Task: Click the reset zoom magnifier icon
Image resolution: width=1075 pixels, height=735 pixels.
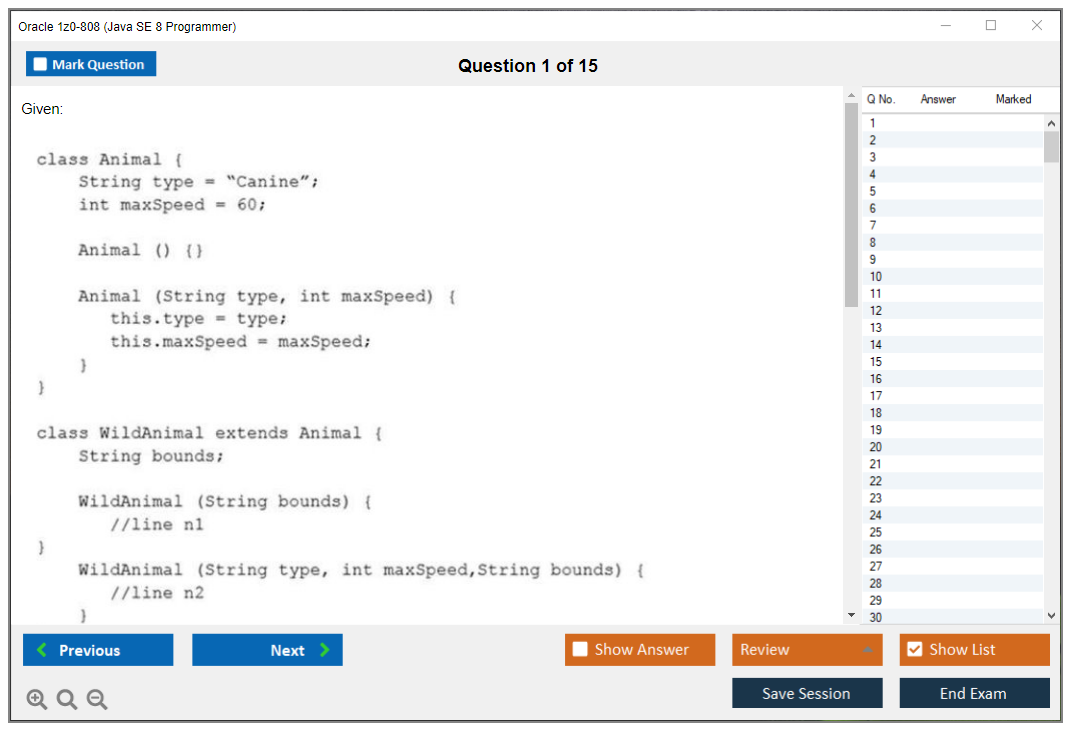Action: [67, 700]
